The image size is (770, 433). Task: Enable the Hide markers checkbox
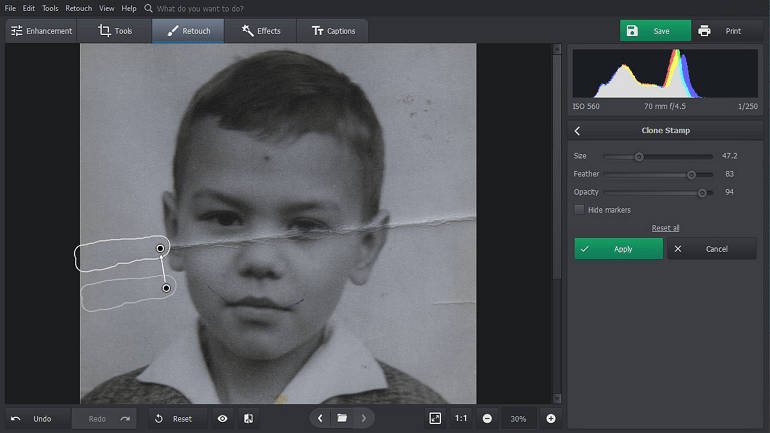click(x=579, y=210)
